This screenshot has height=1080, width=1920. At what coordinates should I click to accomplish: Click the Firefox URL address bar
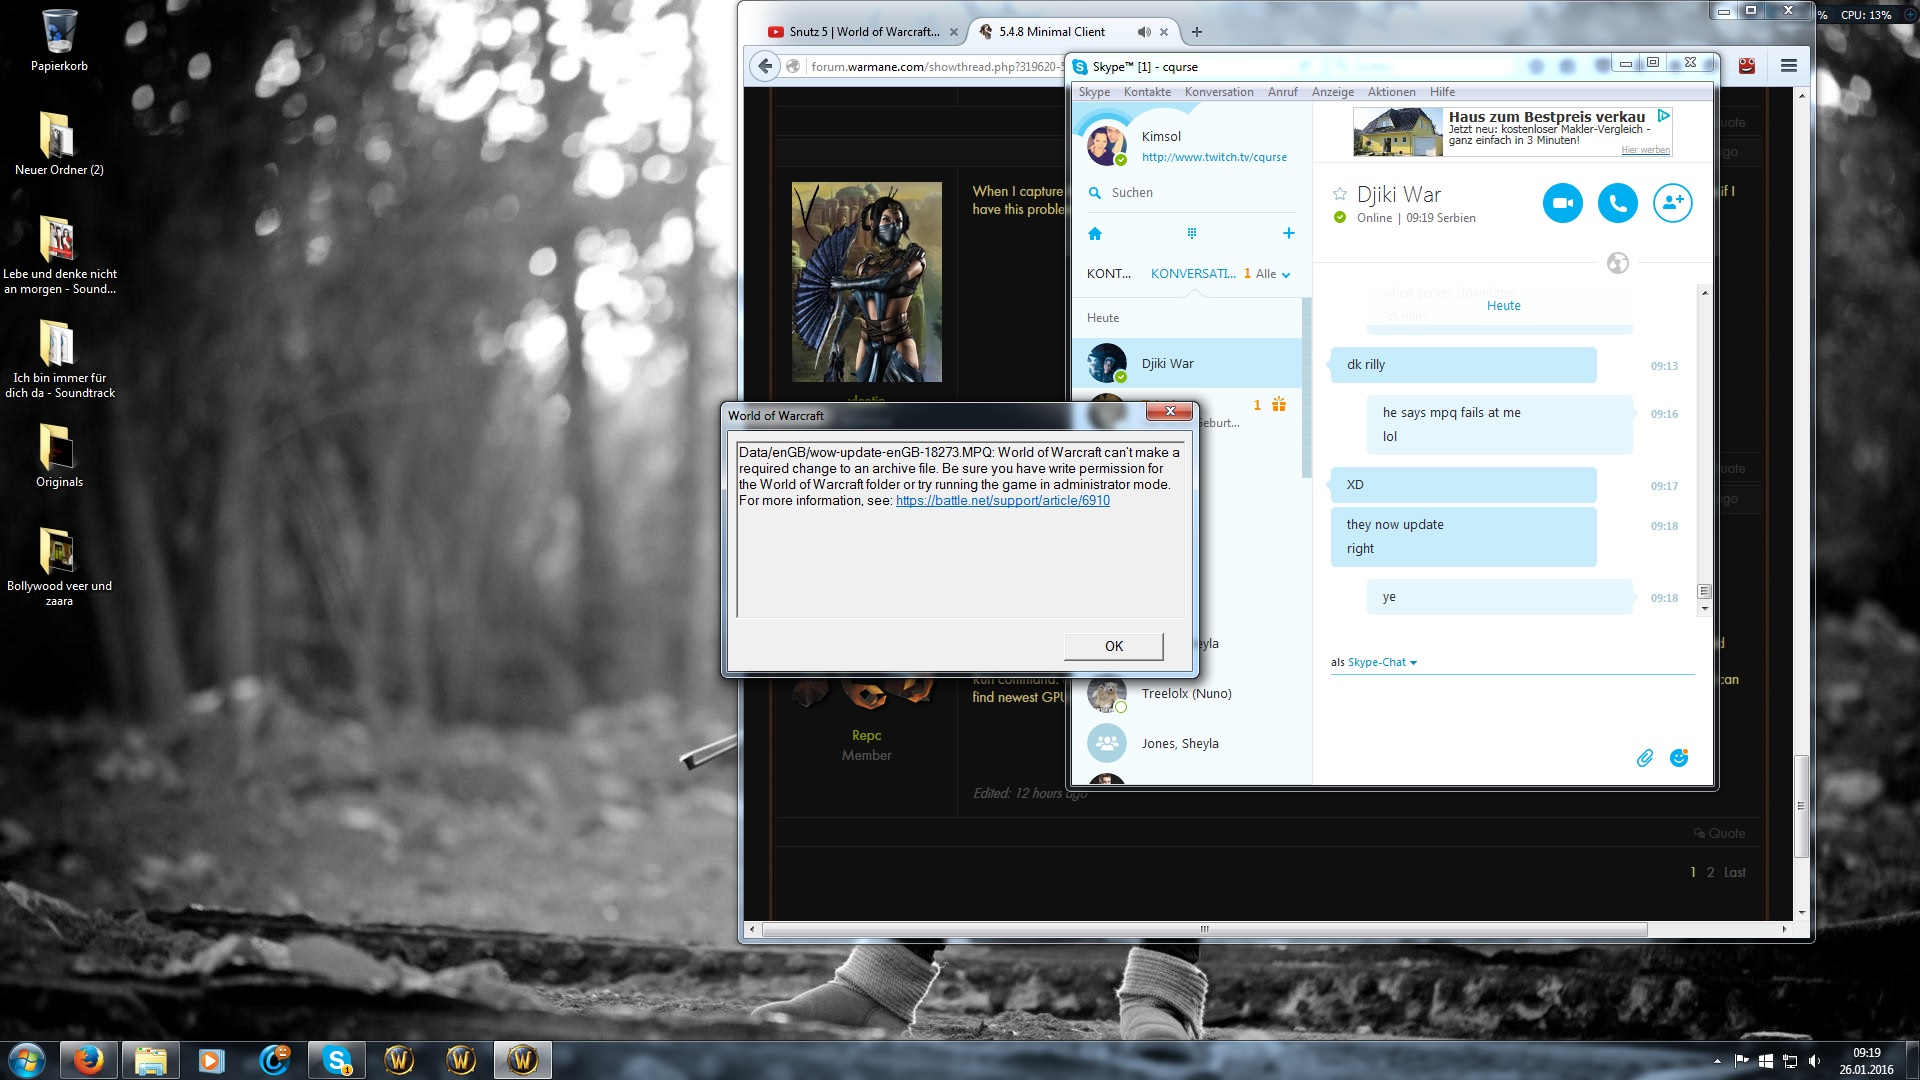pyautogui.click(x=935, y=67)
